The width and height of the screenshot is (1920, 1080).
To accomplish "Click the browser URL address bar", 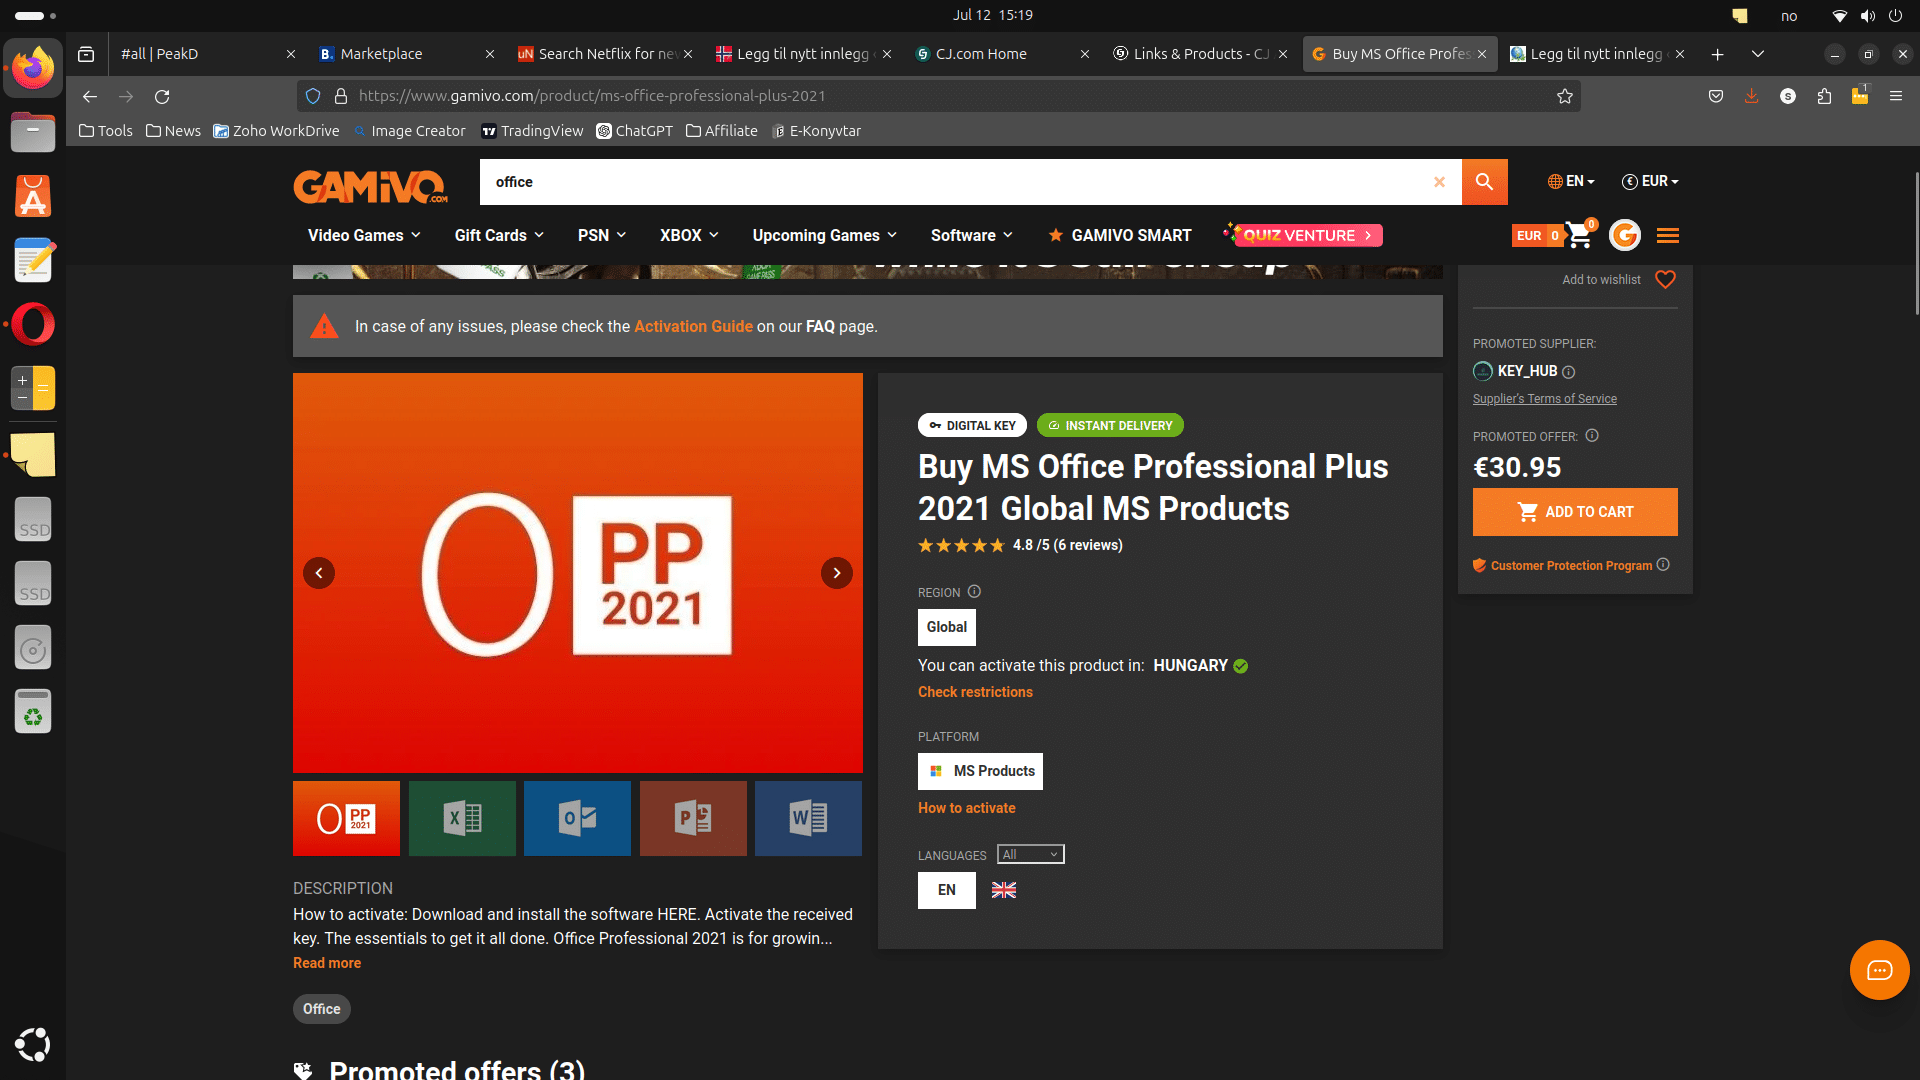I will point(940,96).
